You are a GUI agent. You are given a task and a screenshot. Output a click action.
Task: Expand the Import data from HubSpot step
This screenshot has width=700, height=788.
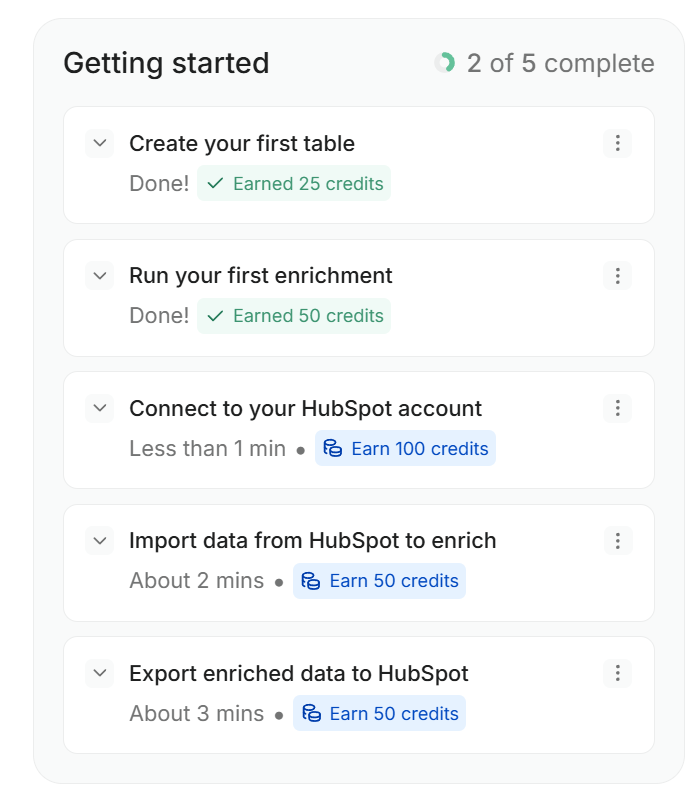pyautogui.click(x=99, y=540)
